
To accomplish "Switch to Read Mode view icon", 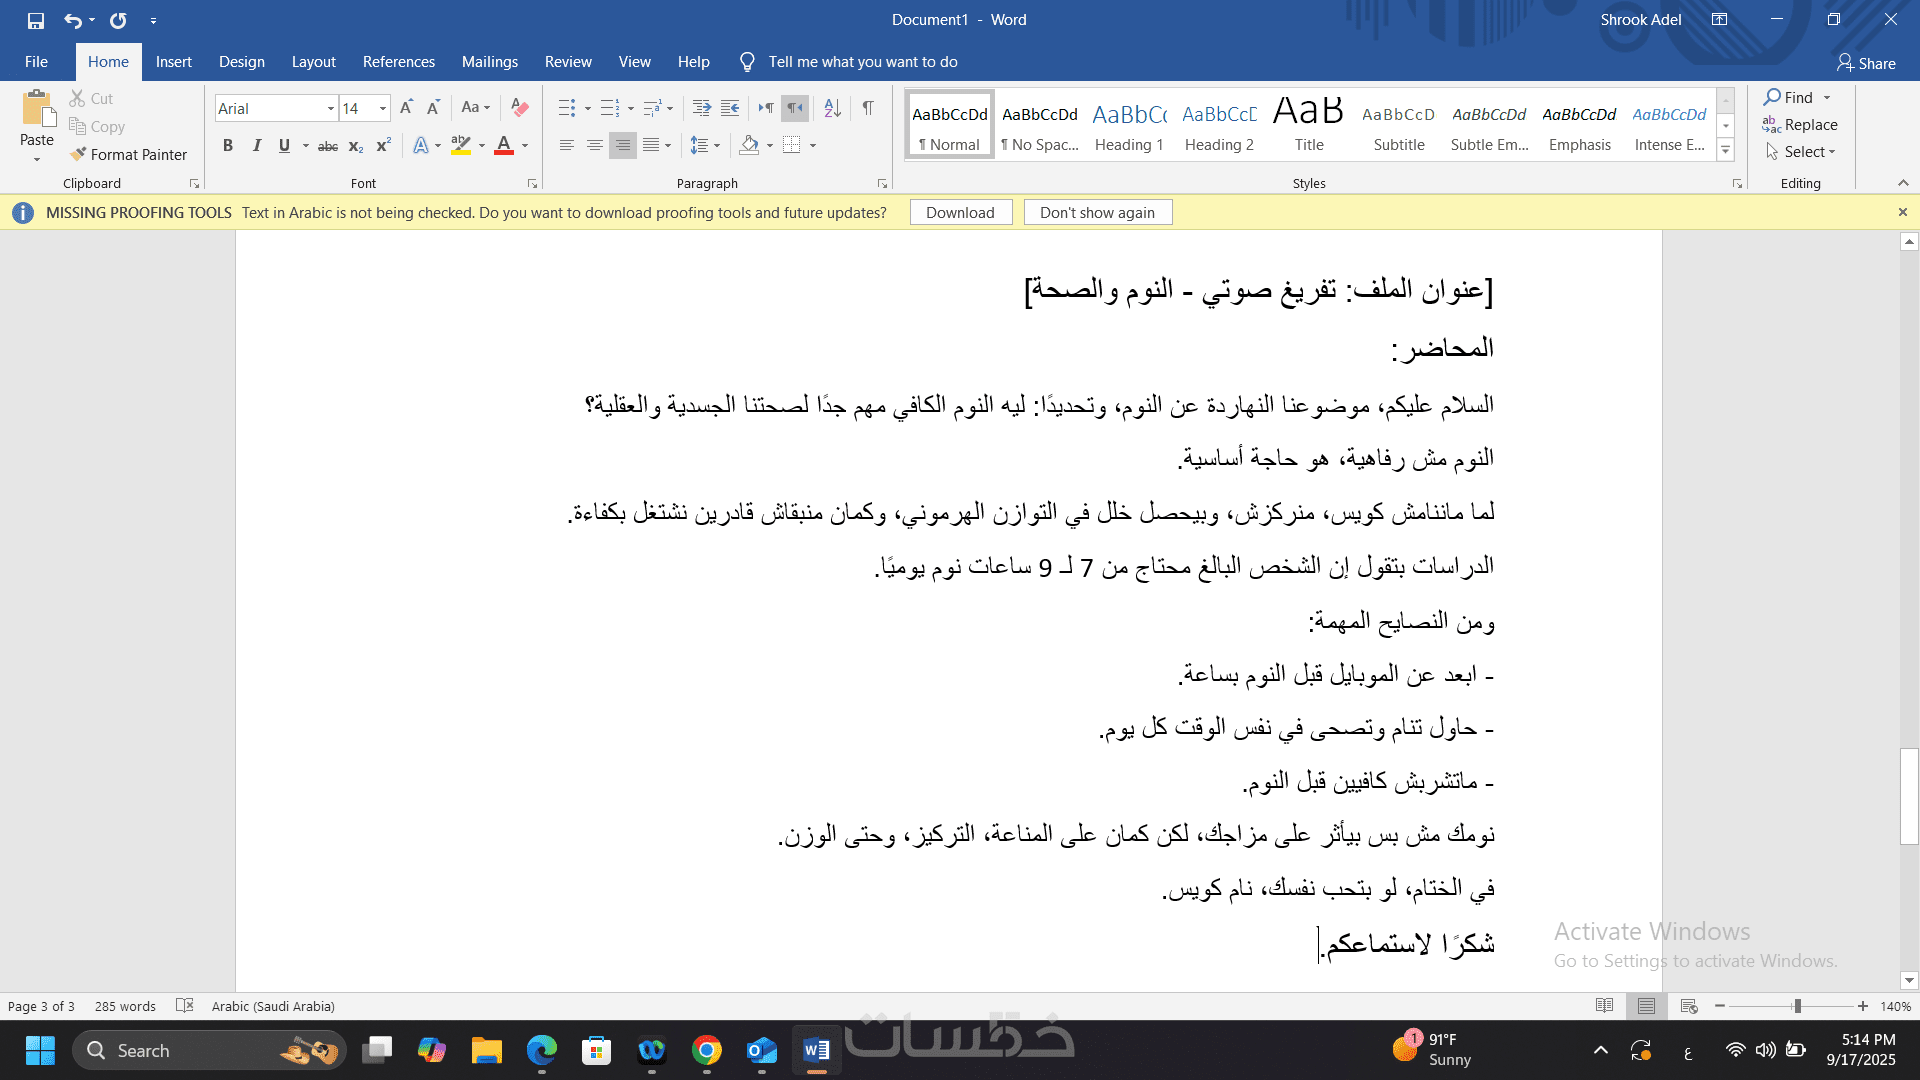I will pyautogui.click(x=1604, y=1006).
